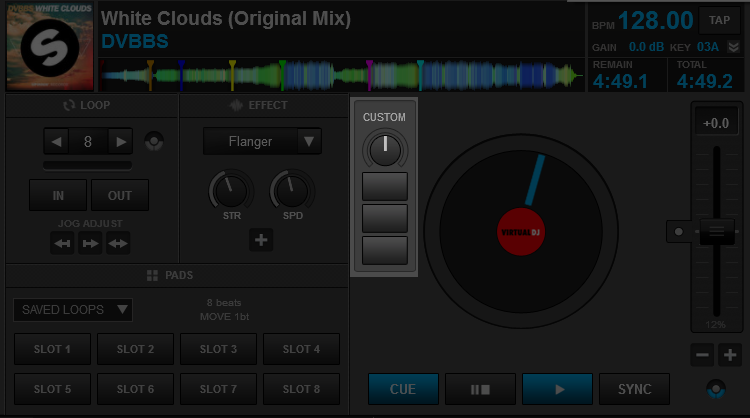750x418 pixels.
Task: Trigger the SLOT 3 pad
Action: [x=218, y=349]
